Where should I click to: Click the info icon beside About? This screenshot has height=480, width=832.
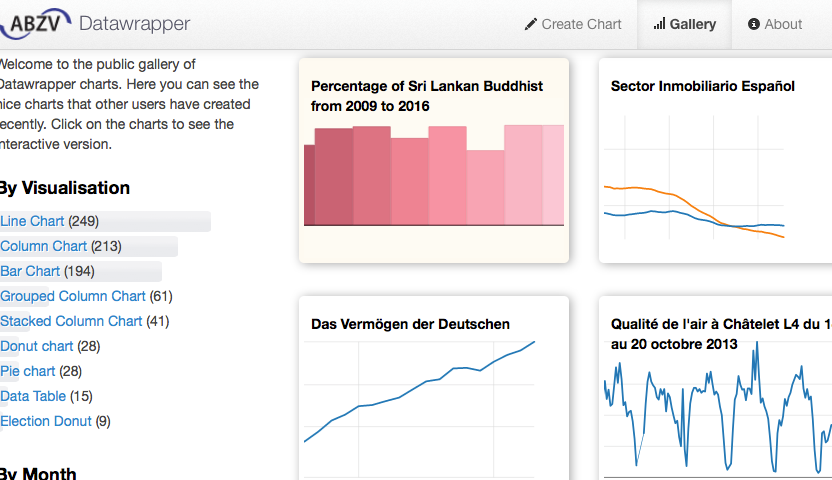click(754, 24)
